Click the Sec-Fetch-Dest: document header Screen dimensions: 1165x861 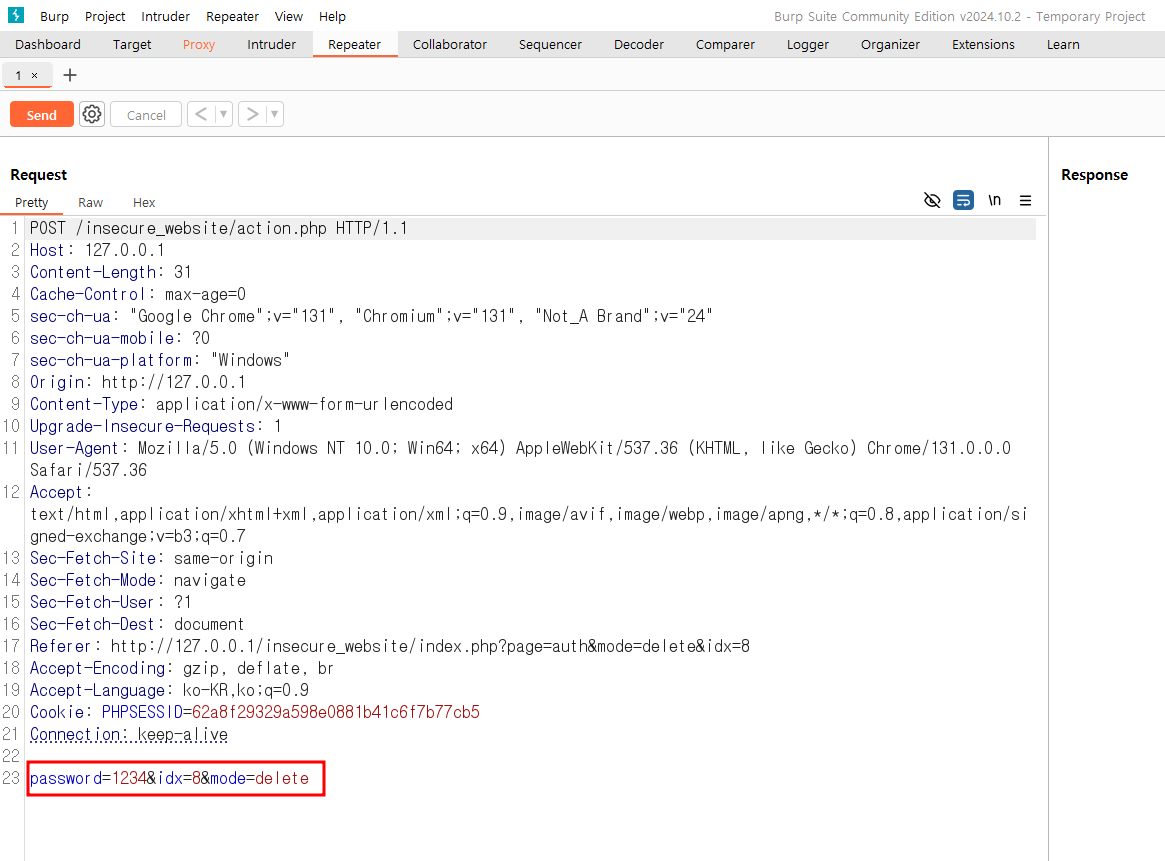coord(137,624)
